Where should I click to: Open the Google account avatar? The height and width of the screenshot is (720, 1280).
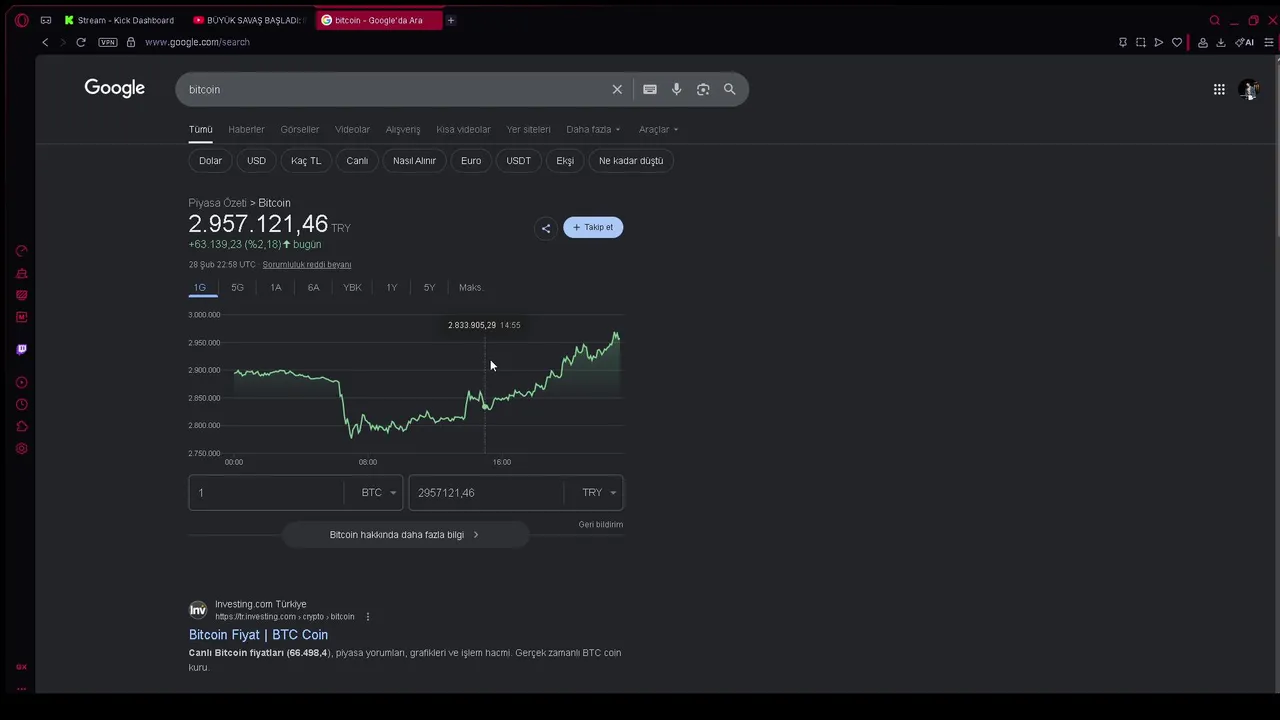click(x=1248, y=89)
